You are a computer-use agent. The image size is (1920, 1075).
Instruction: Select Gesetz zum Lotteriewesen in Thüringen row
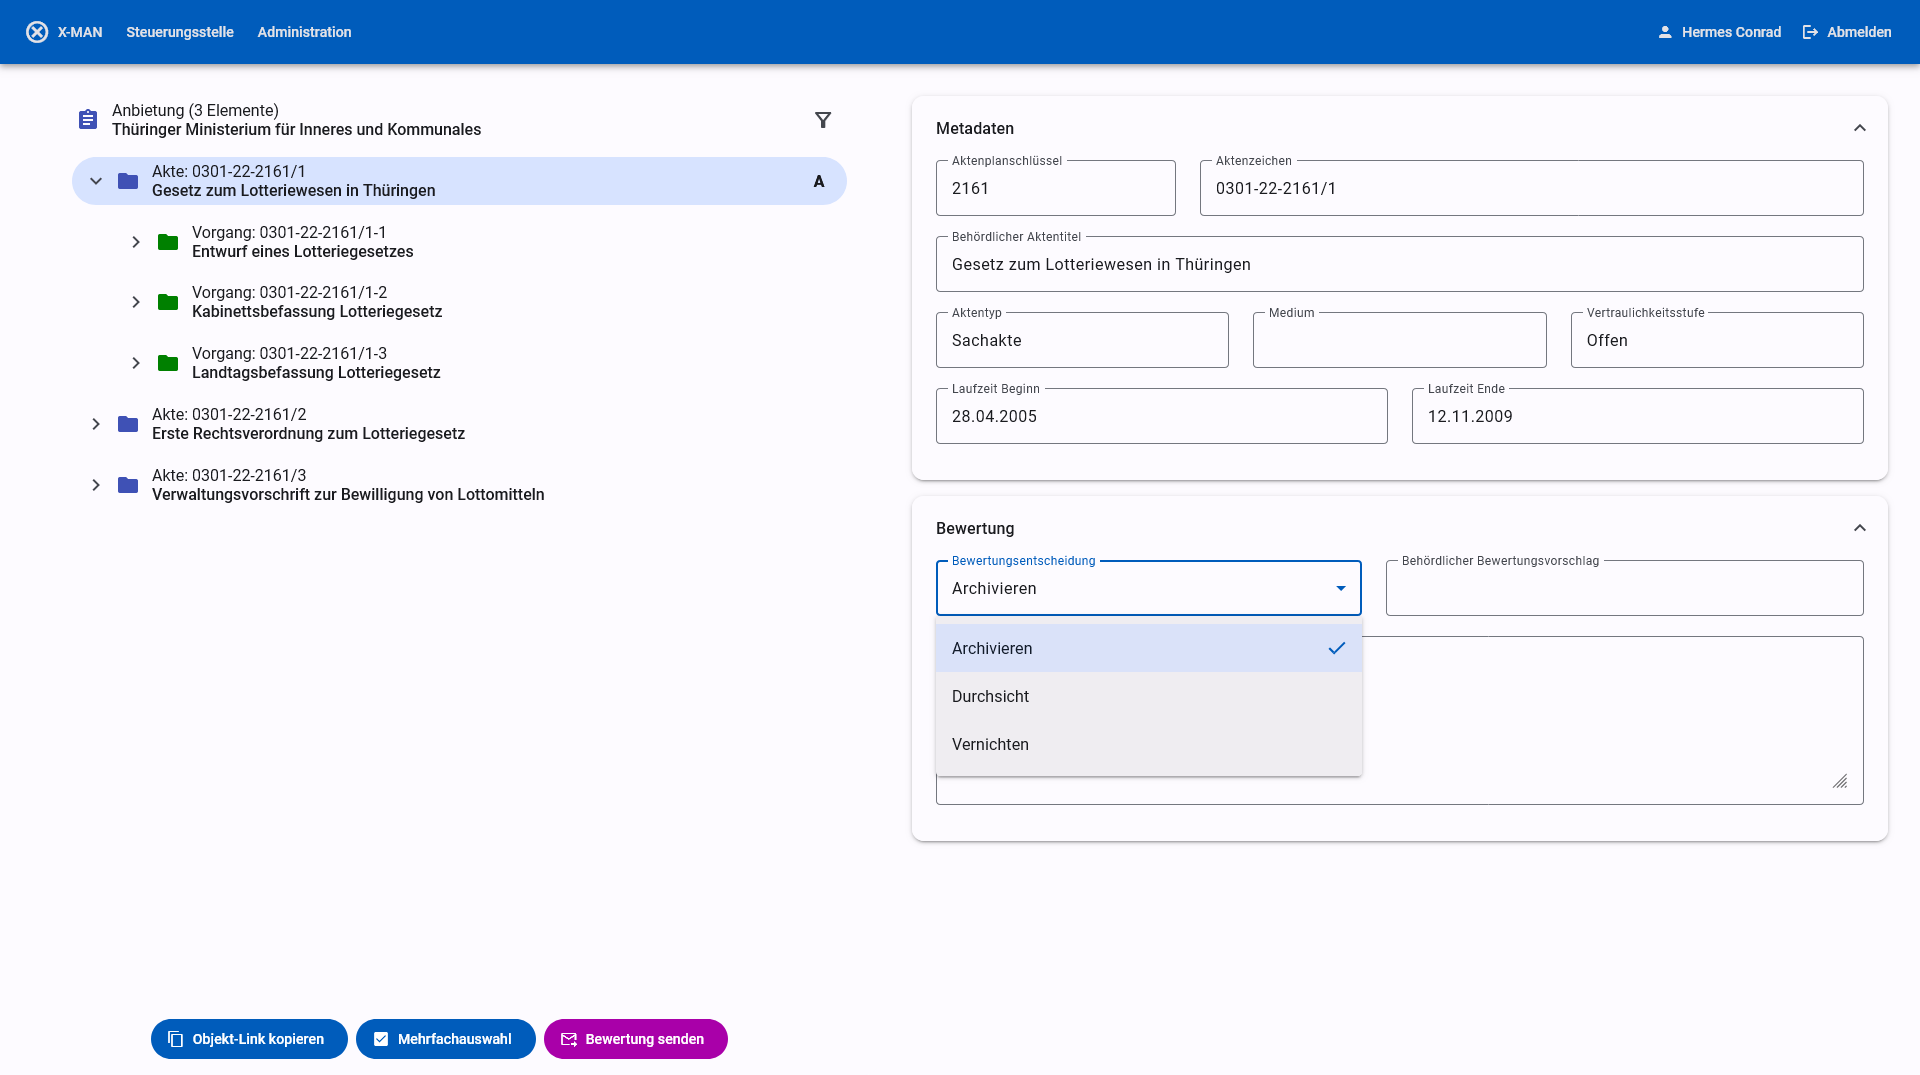459,181
